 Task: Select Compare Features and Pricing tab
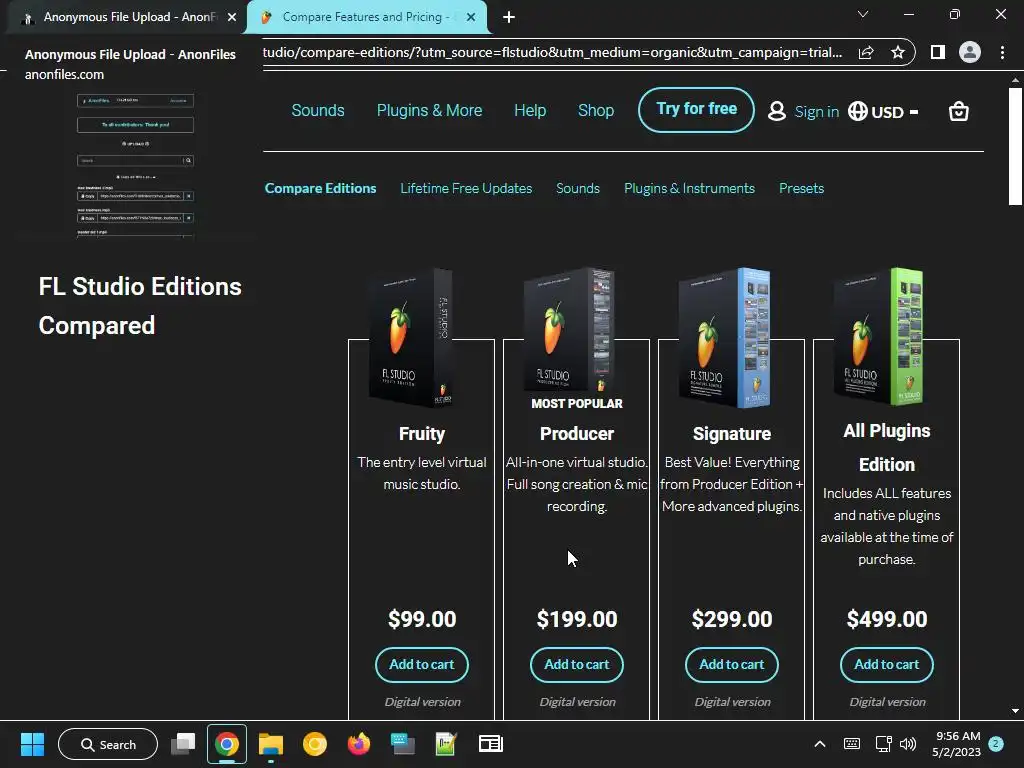click(x=366, y=17)
